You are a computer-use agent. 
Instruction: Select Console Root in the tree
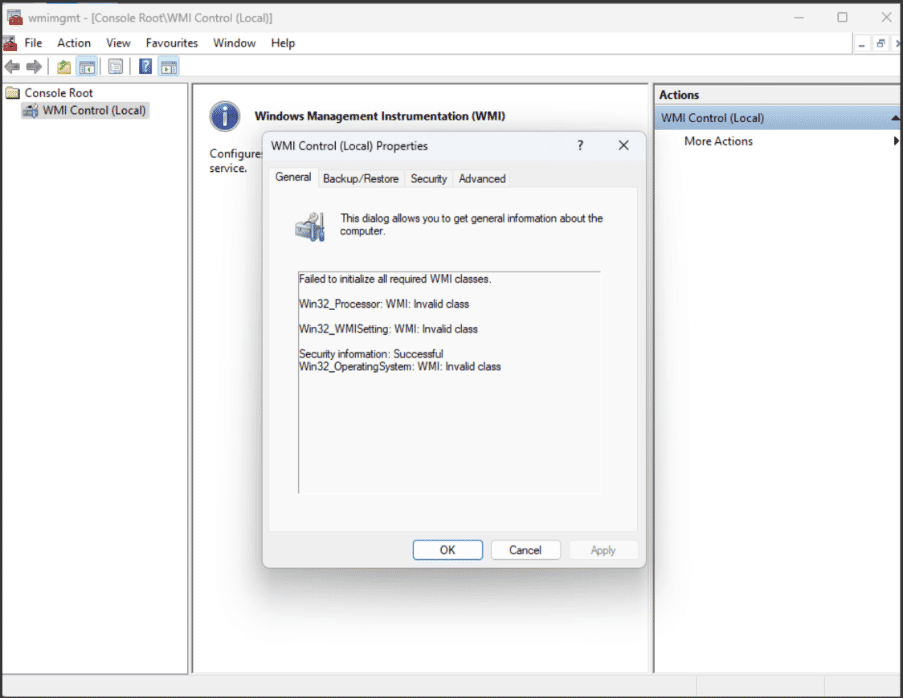[x=58, y=93]
